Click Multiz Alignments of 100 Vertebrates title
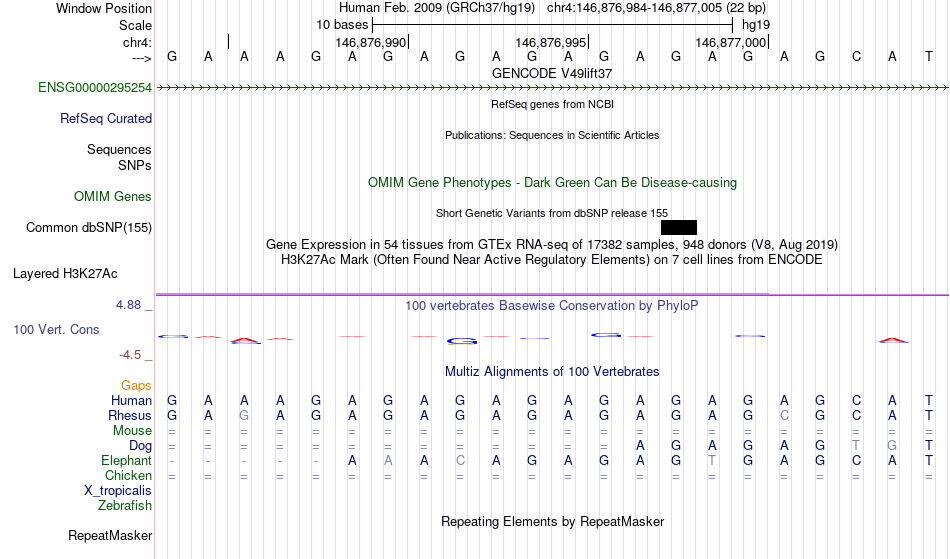 [552, 372]
